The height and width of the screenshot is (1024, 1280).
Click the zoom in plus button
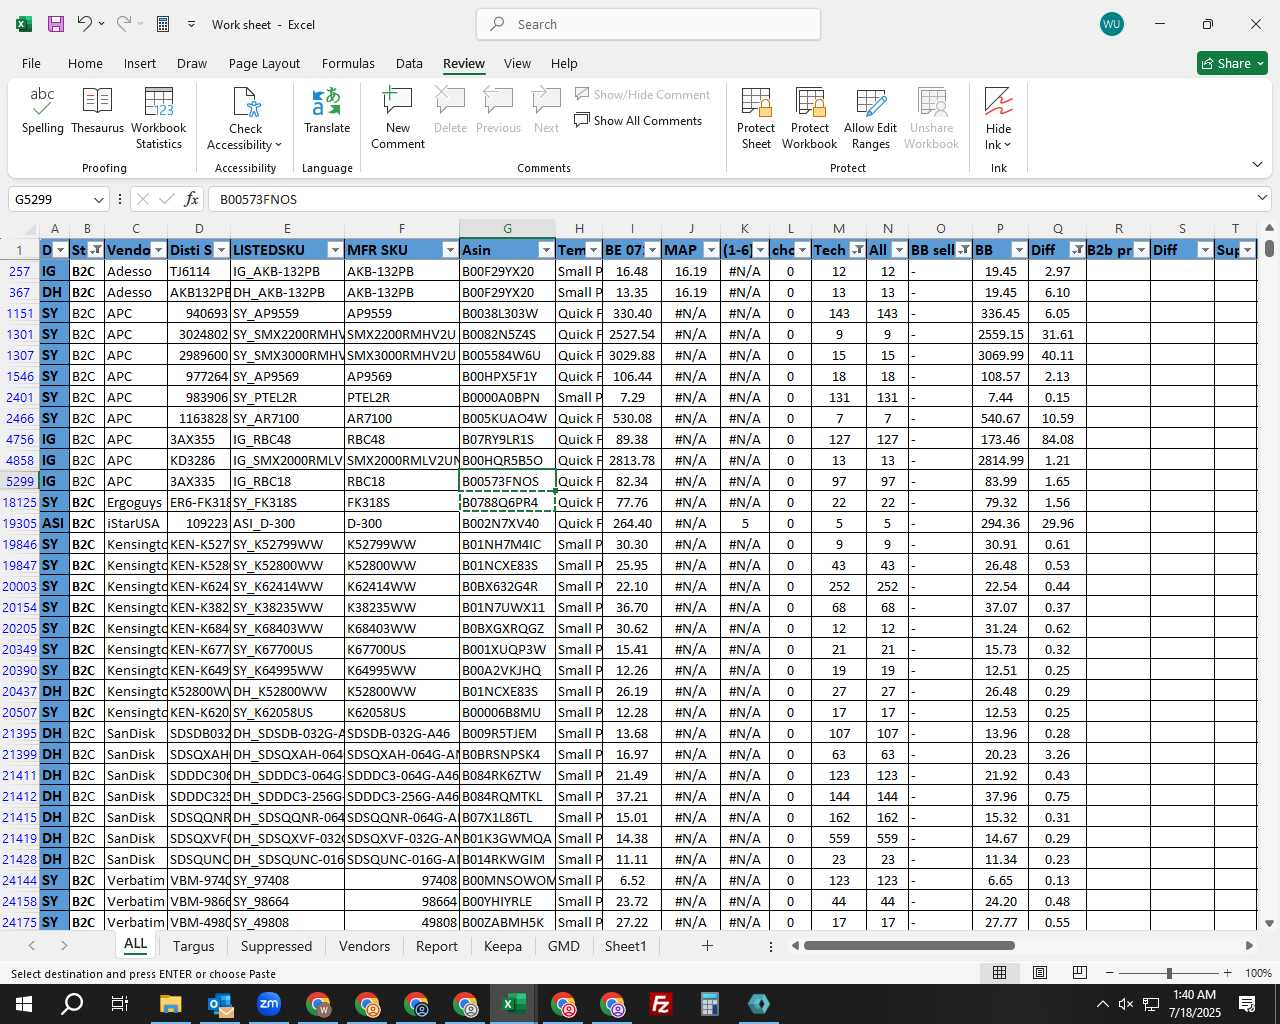(x=1227, y=973)
